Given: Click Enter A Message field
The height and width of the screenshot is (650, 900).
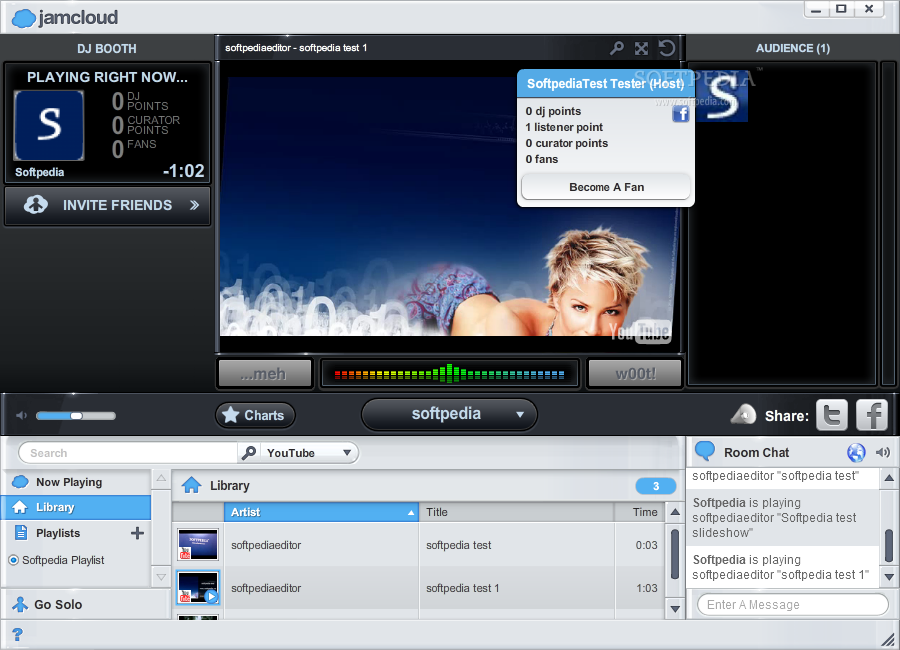Looking at the screenshot, I should 793,605.
